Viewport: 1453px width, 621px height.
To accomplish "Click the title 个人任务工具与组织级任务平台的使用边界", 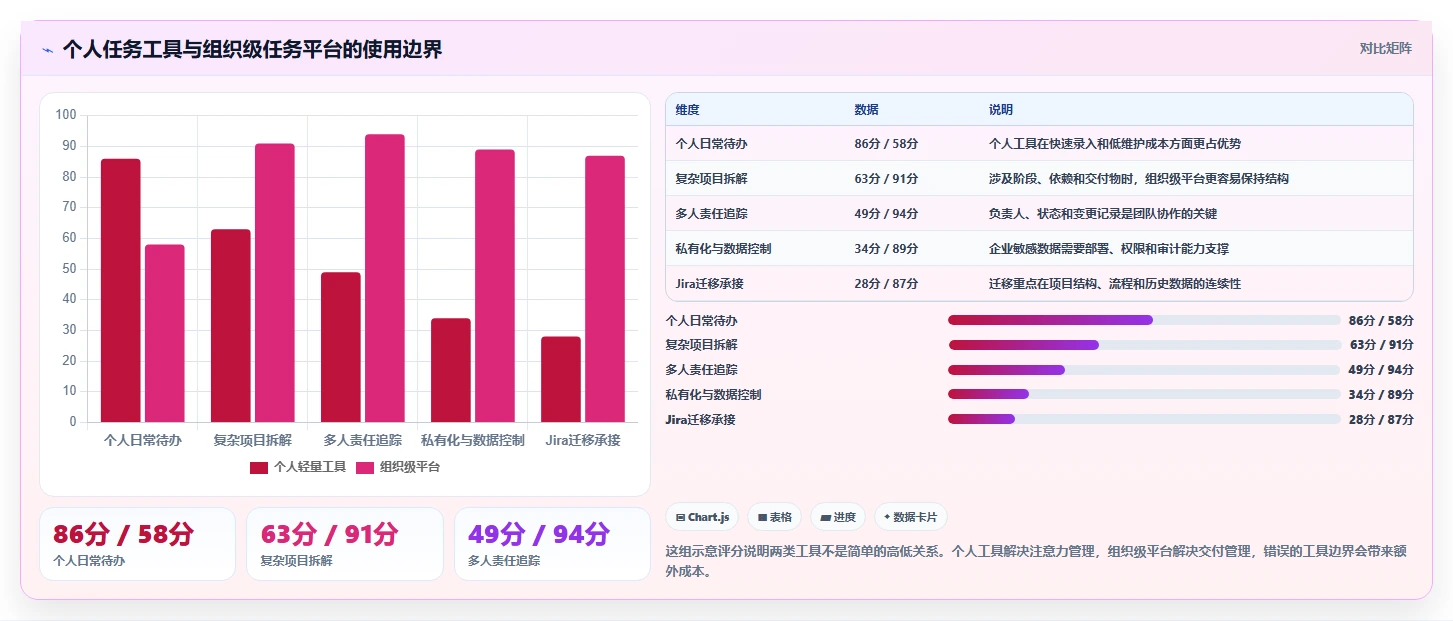I will [252, 50].
